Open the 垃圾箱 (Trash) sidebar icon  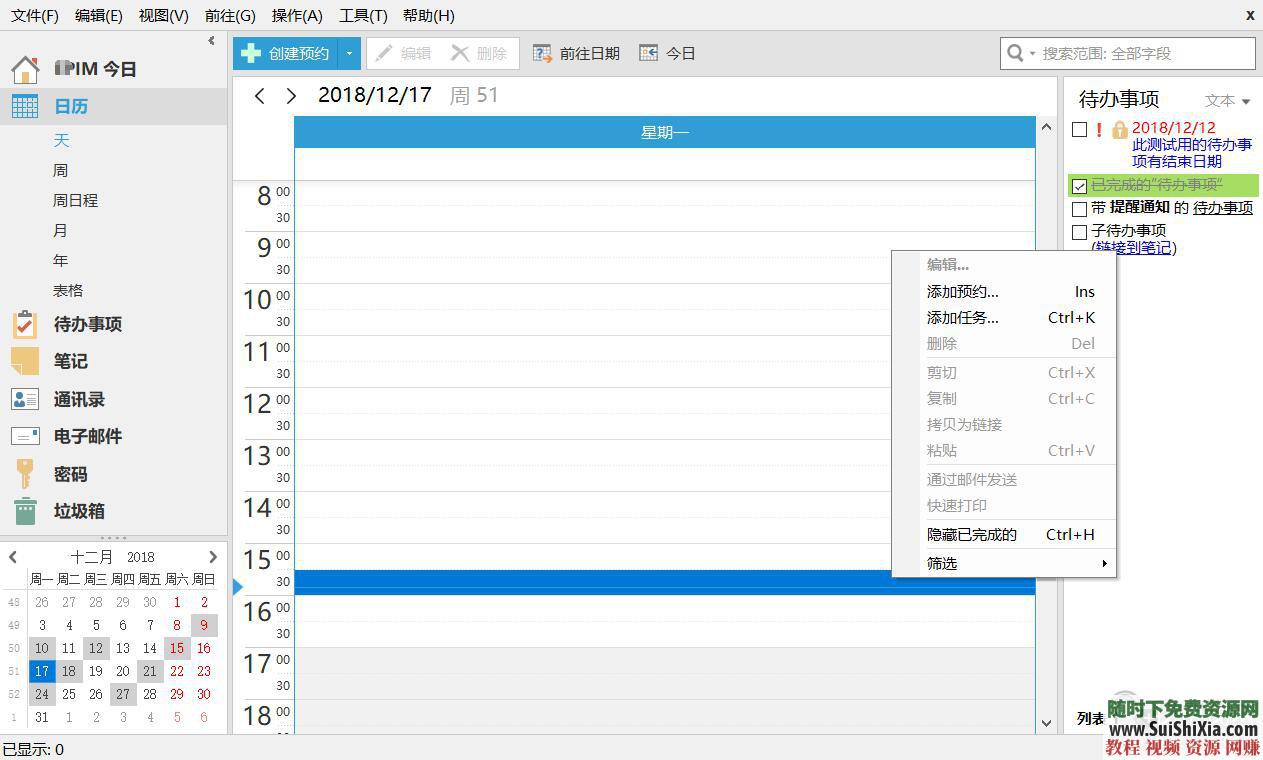(24, 511)
